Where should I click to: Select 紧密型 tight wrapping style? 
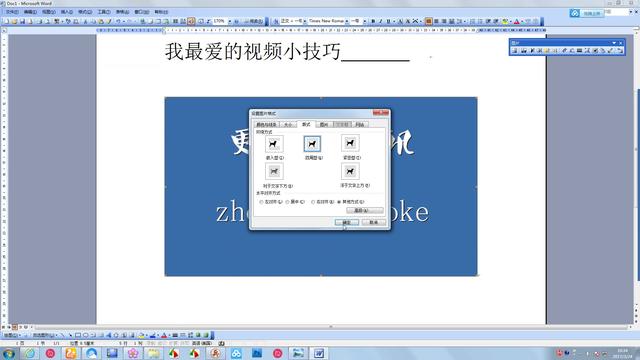pyautogui.click(x=350, y=143)
